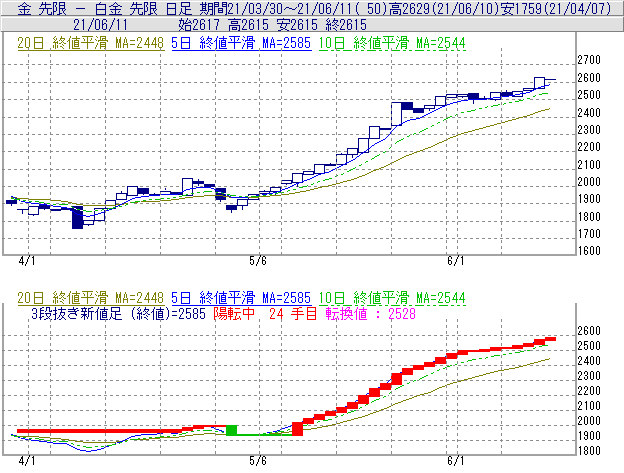
Task: Click the 2700 price axis label in top chart
Action: click(589, 60)
